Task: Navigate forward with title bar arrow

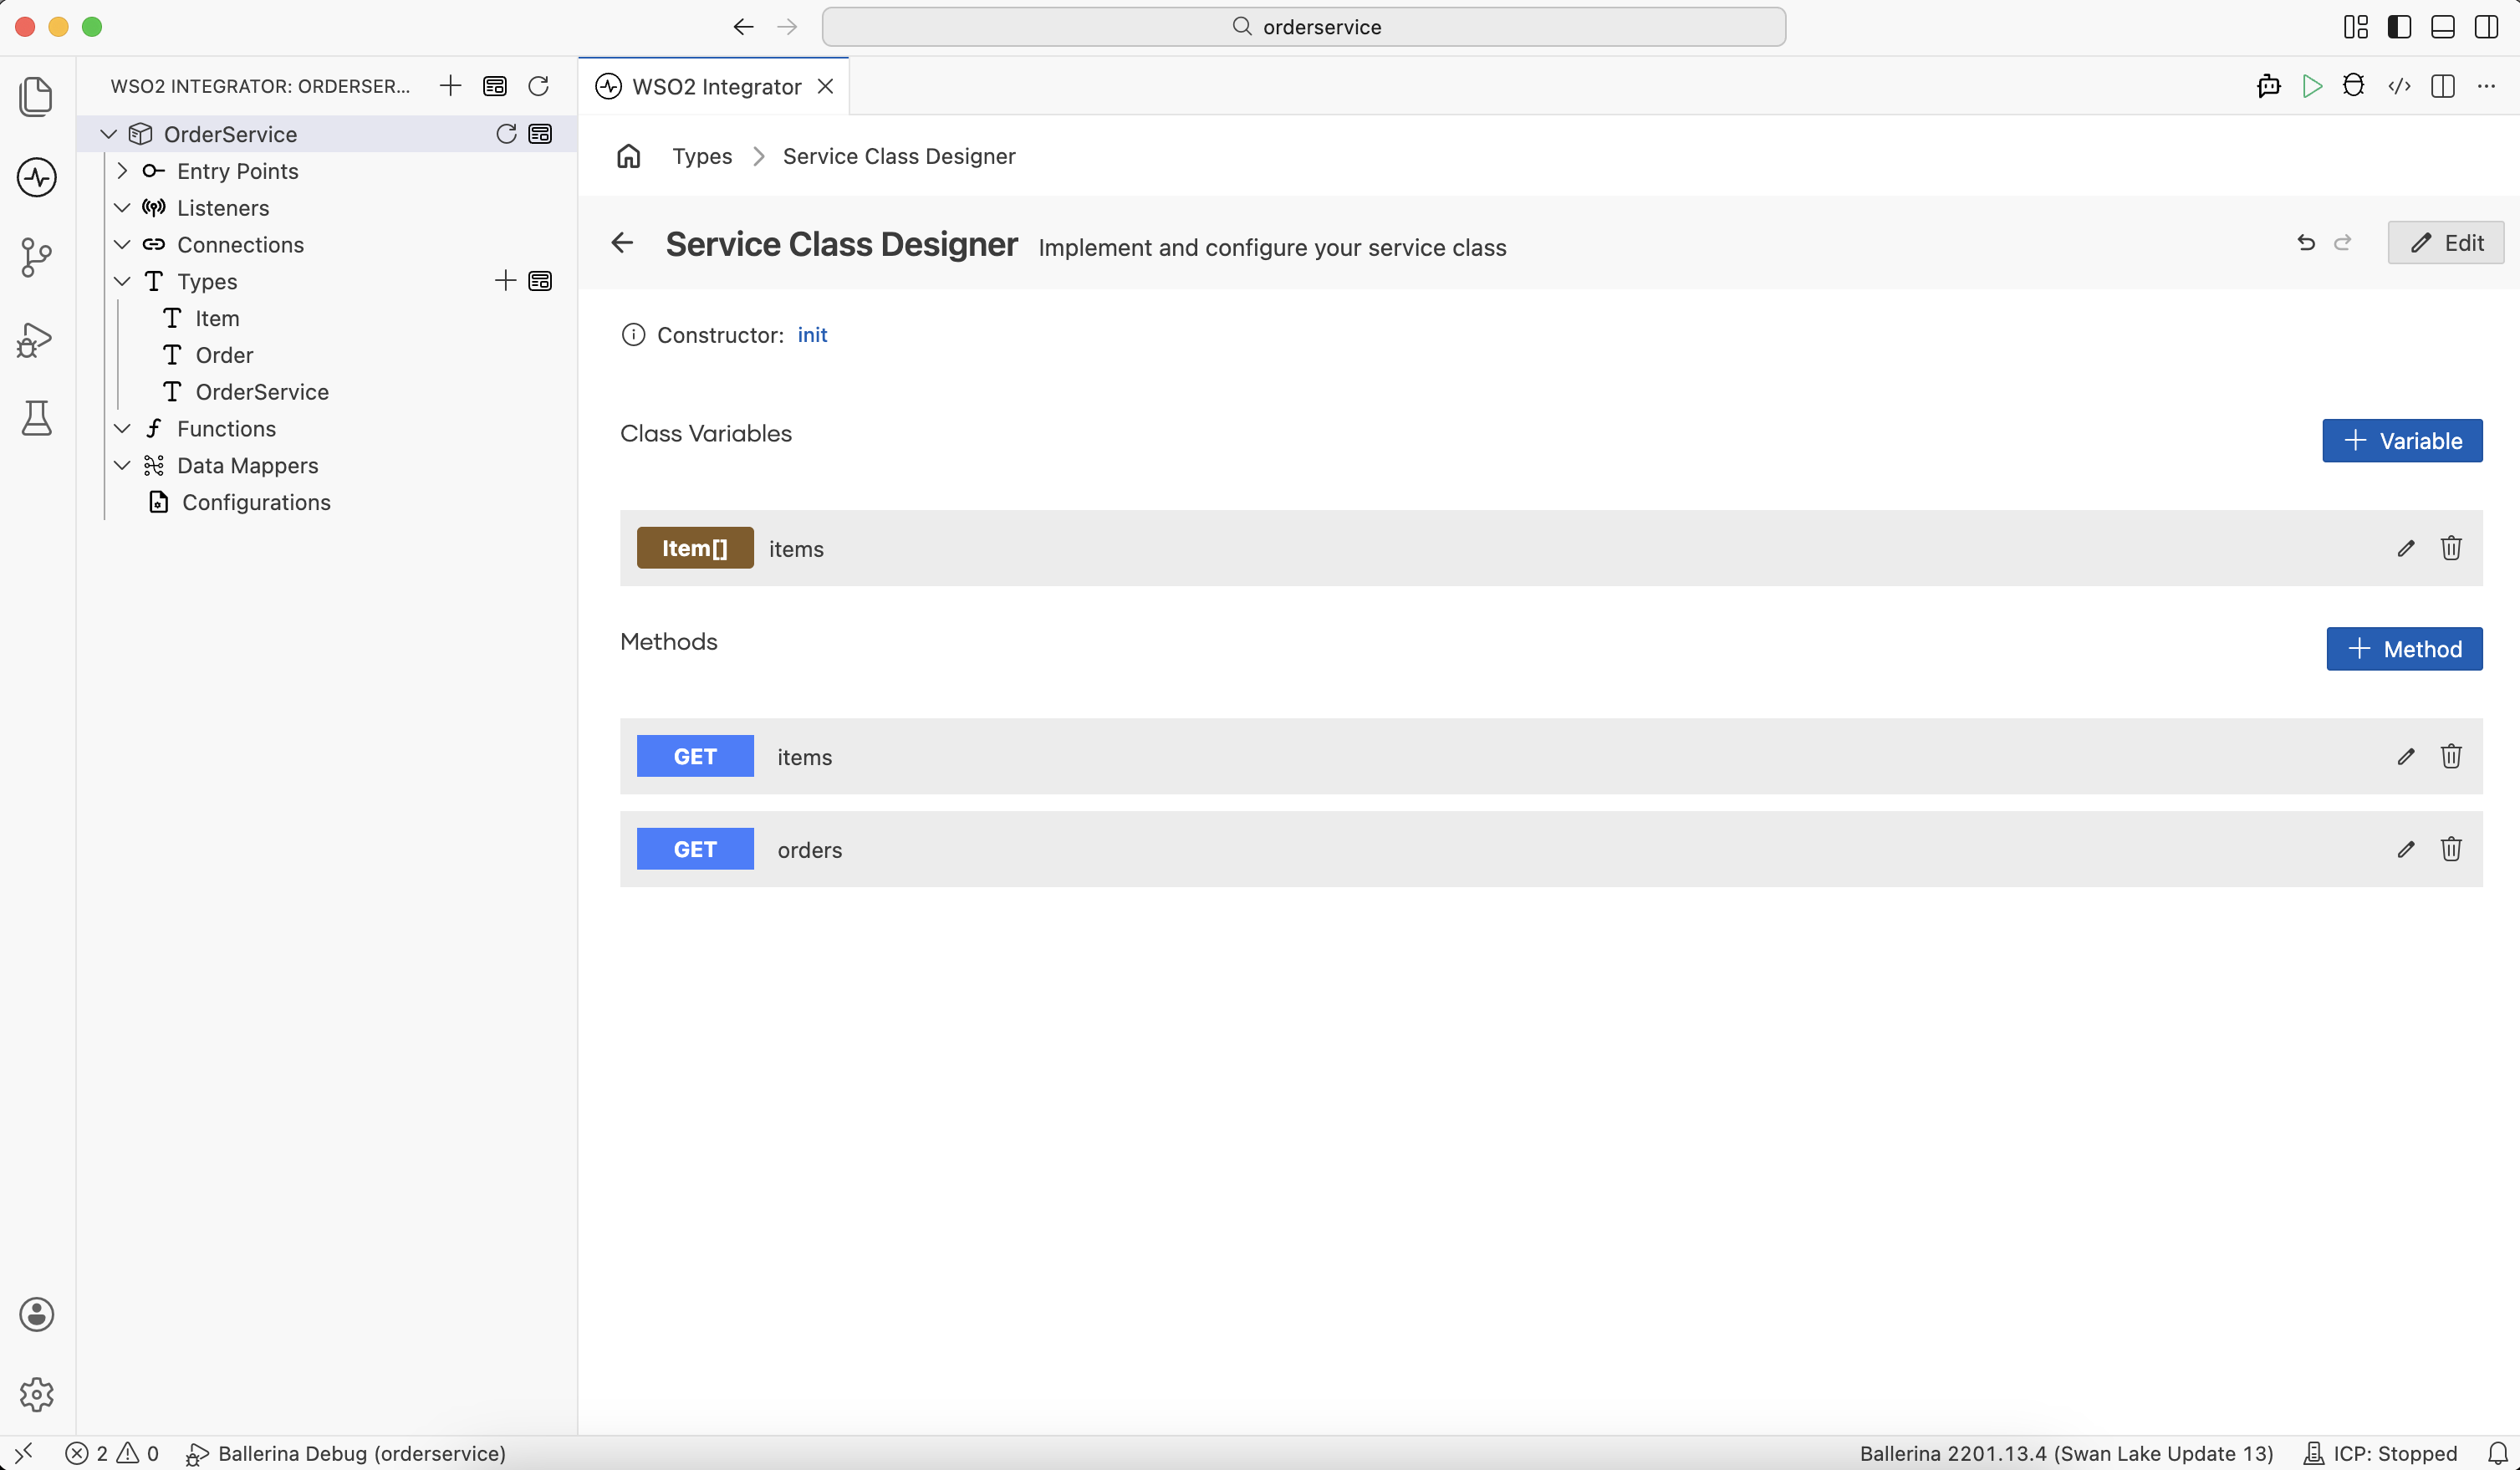Action: click(x=787, y=27)
